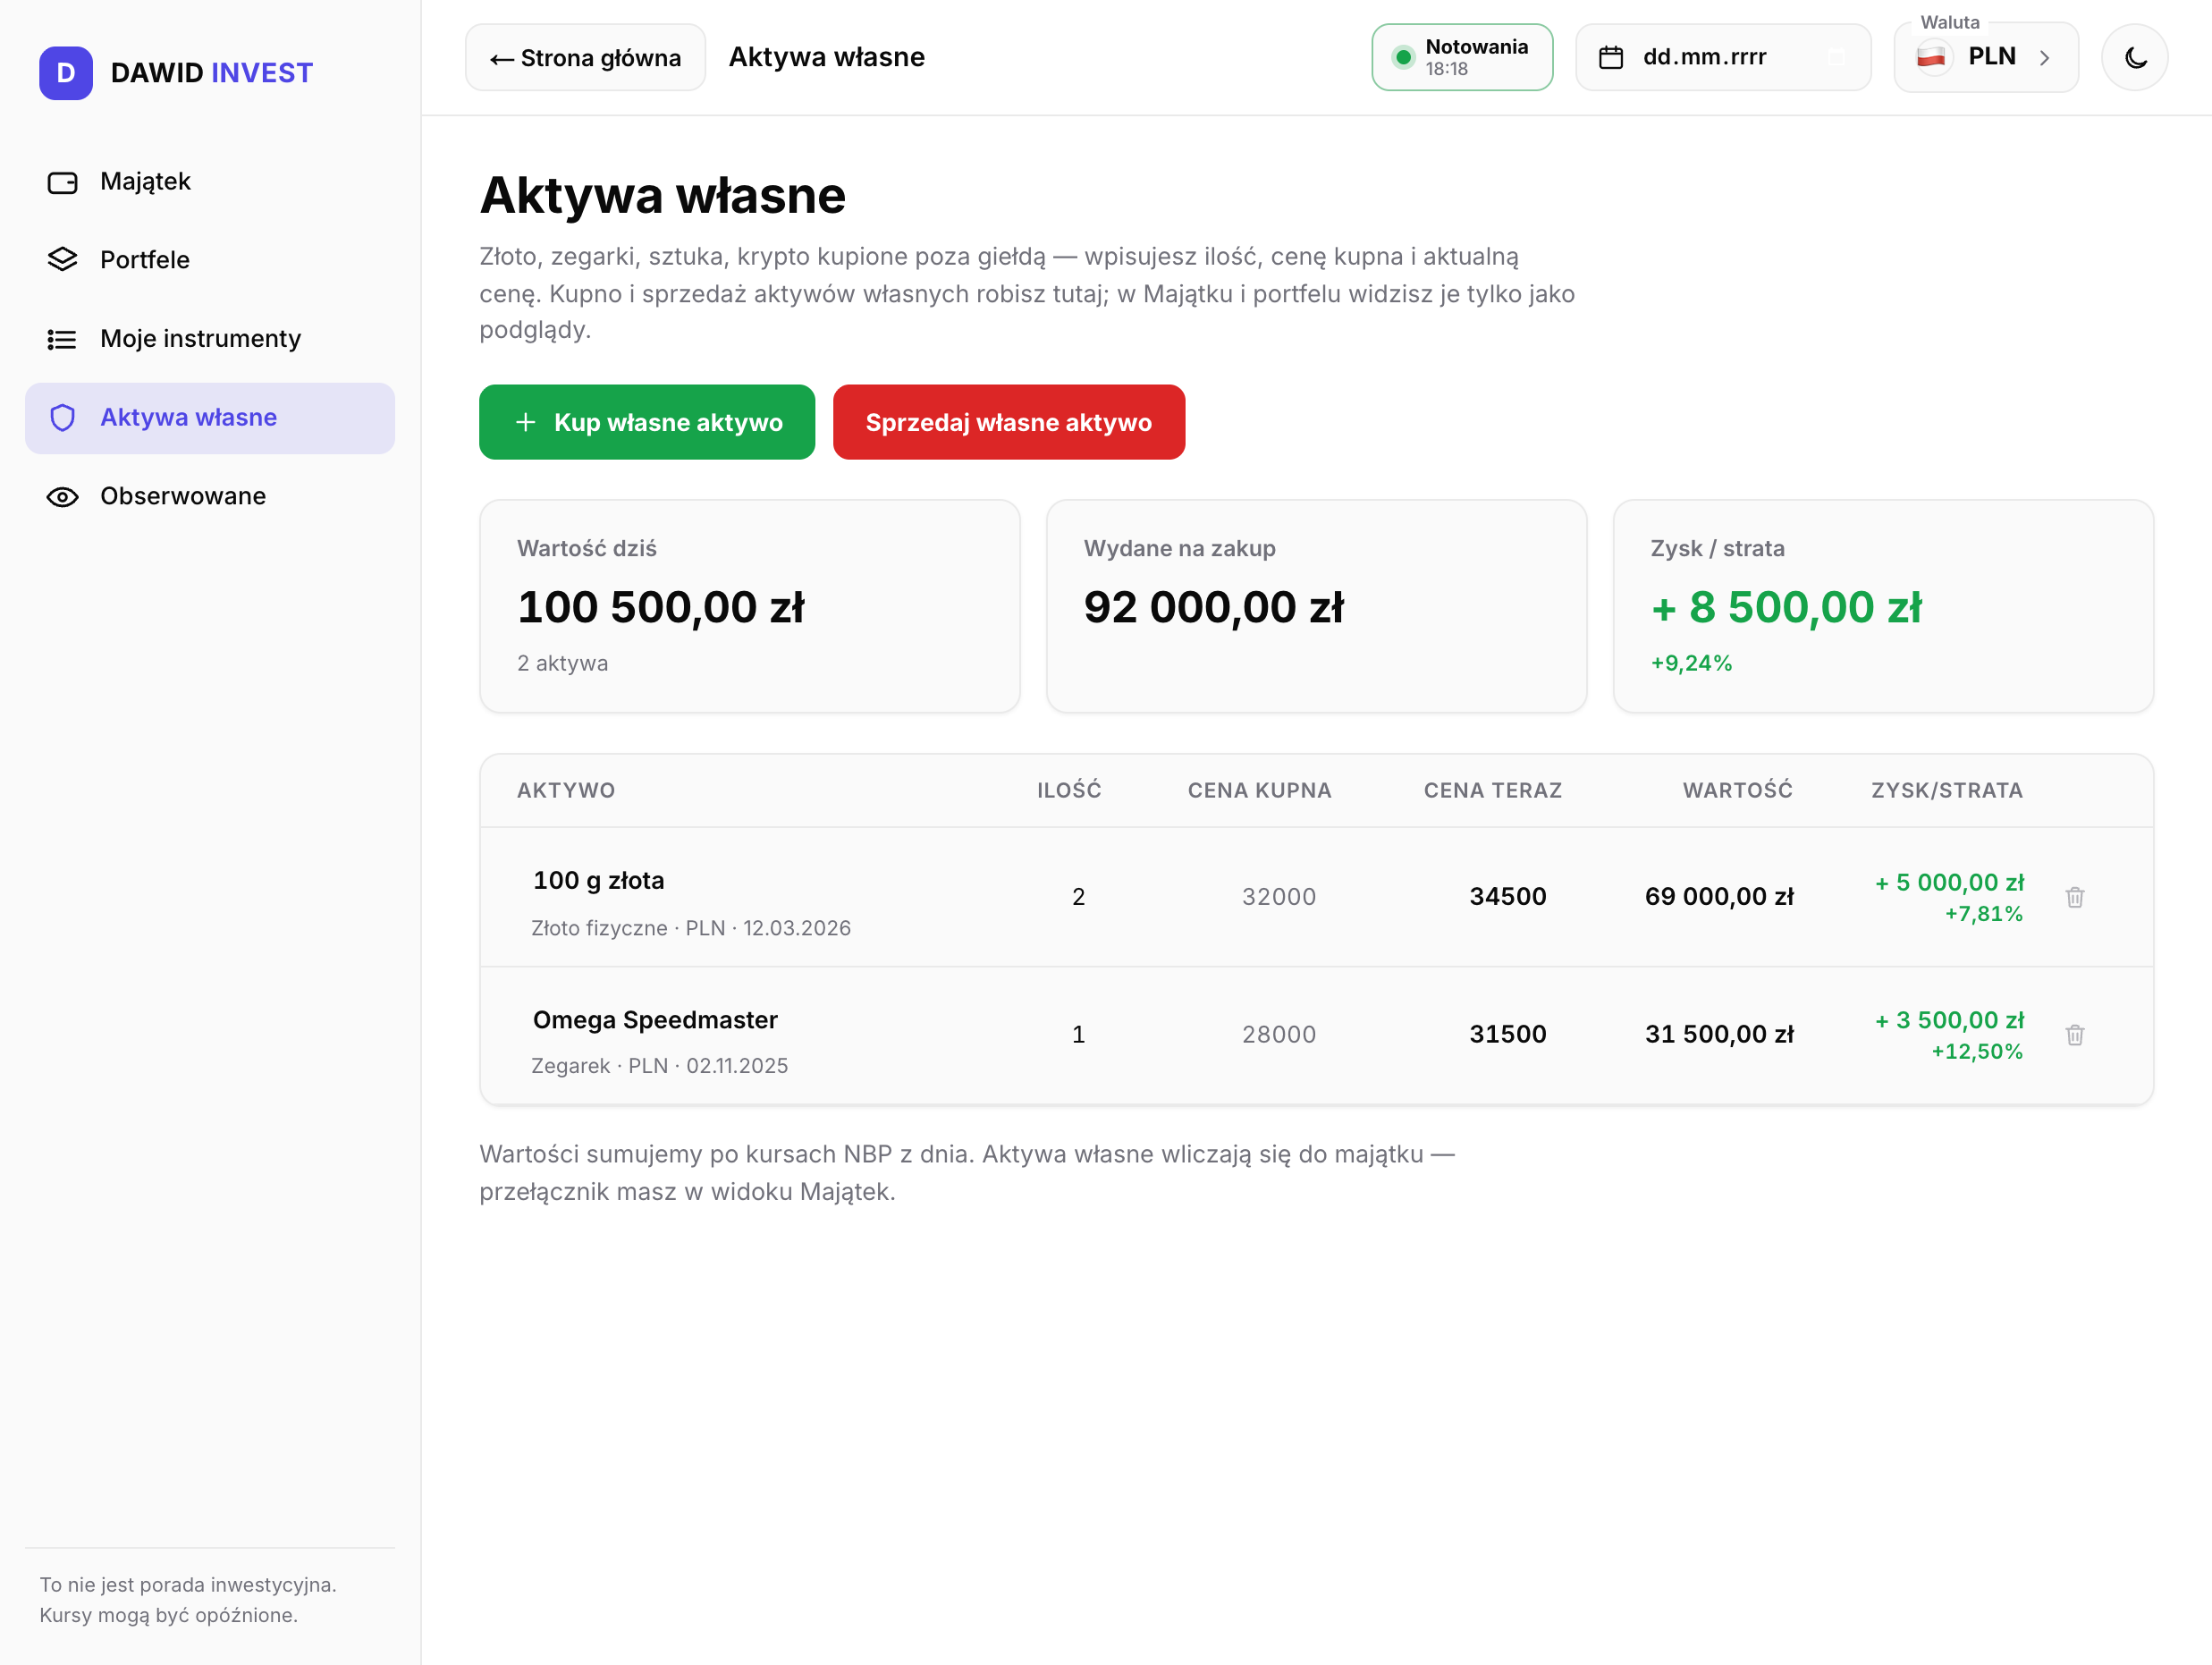Open Obserwowane eye icon in sidebar
This screenshot has width=2212, height=1665.
click(x=62, y=497)
